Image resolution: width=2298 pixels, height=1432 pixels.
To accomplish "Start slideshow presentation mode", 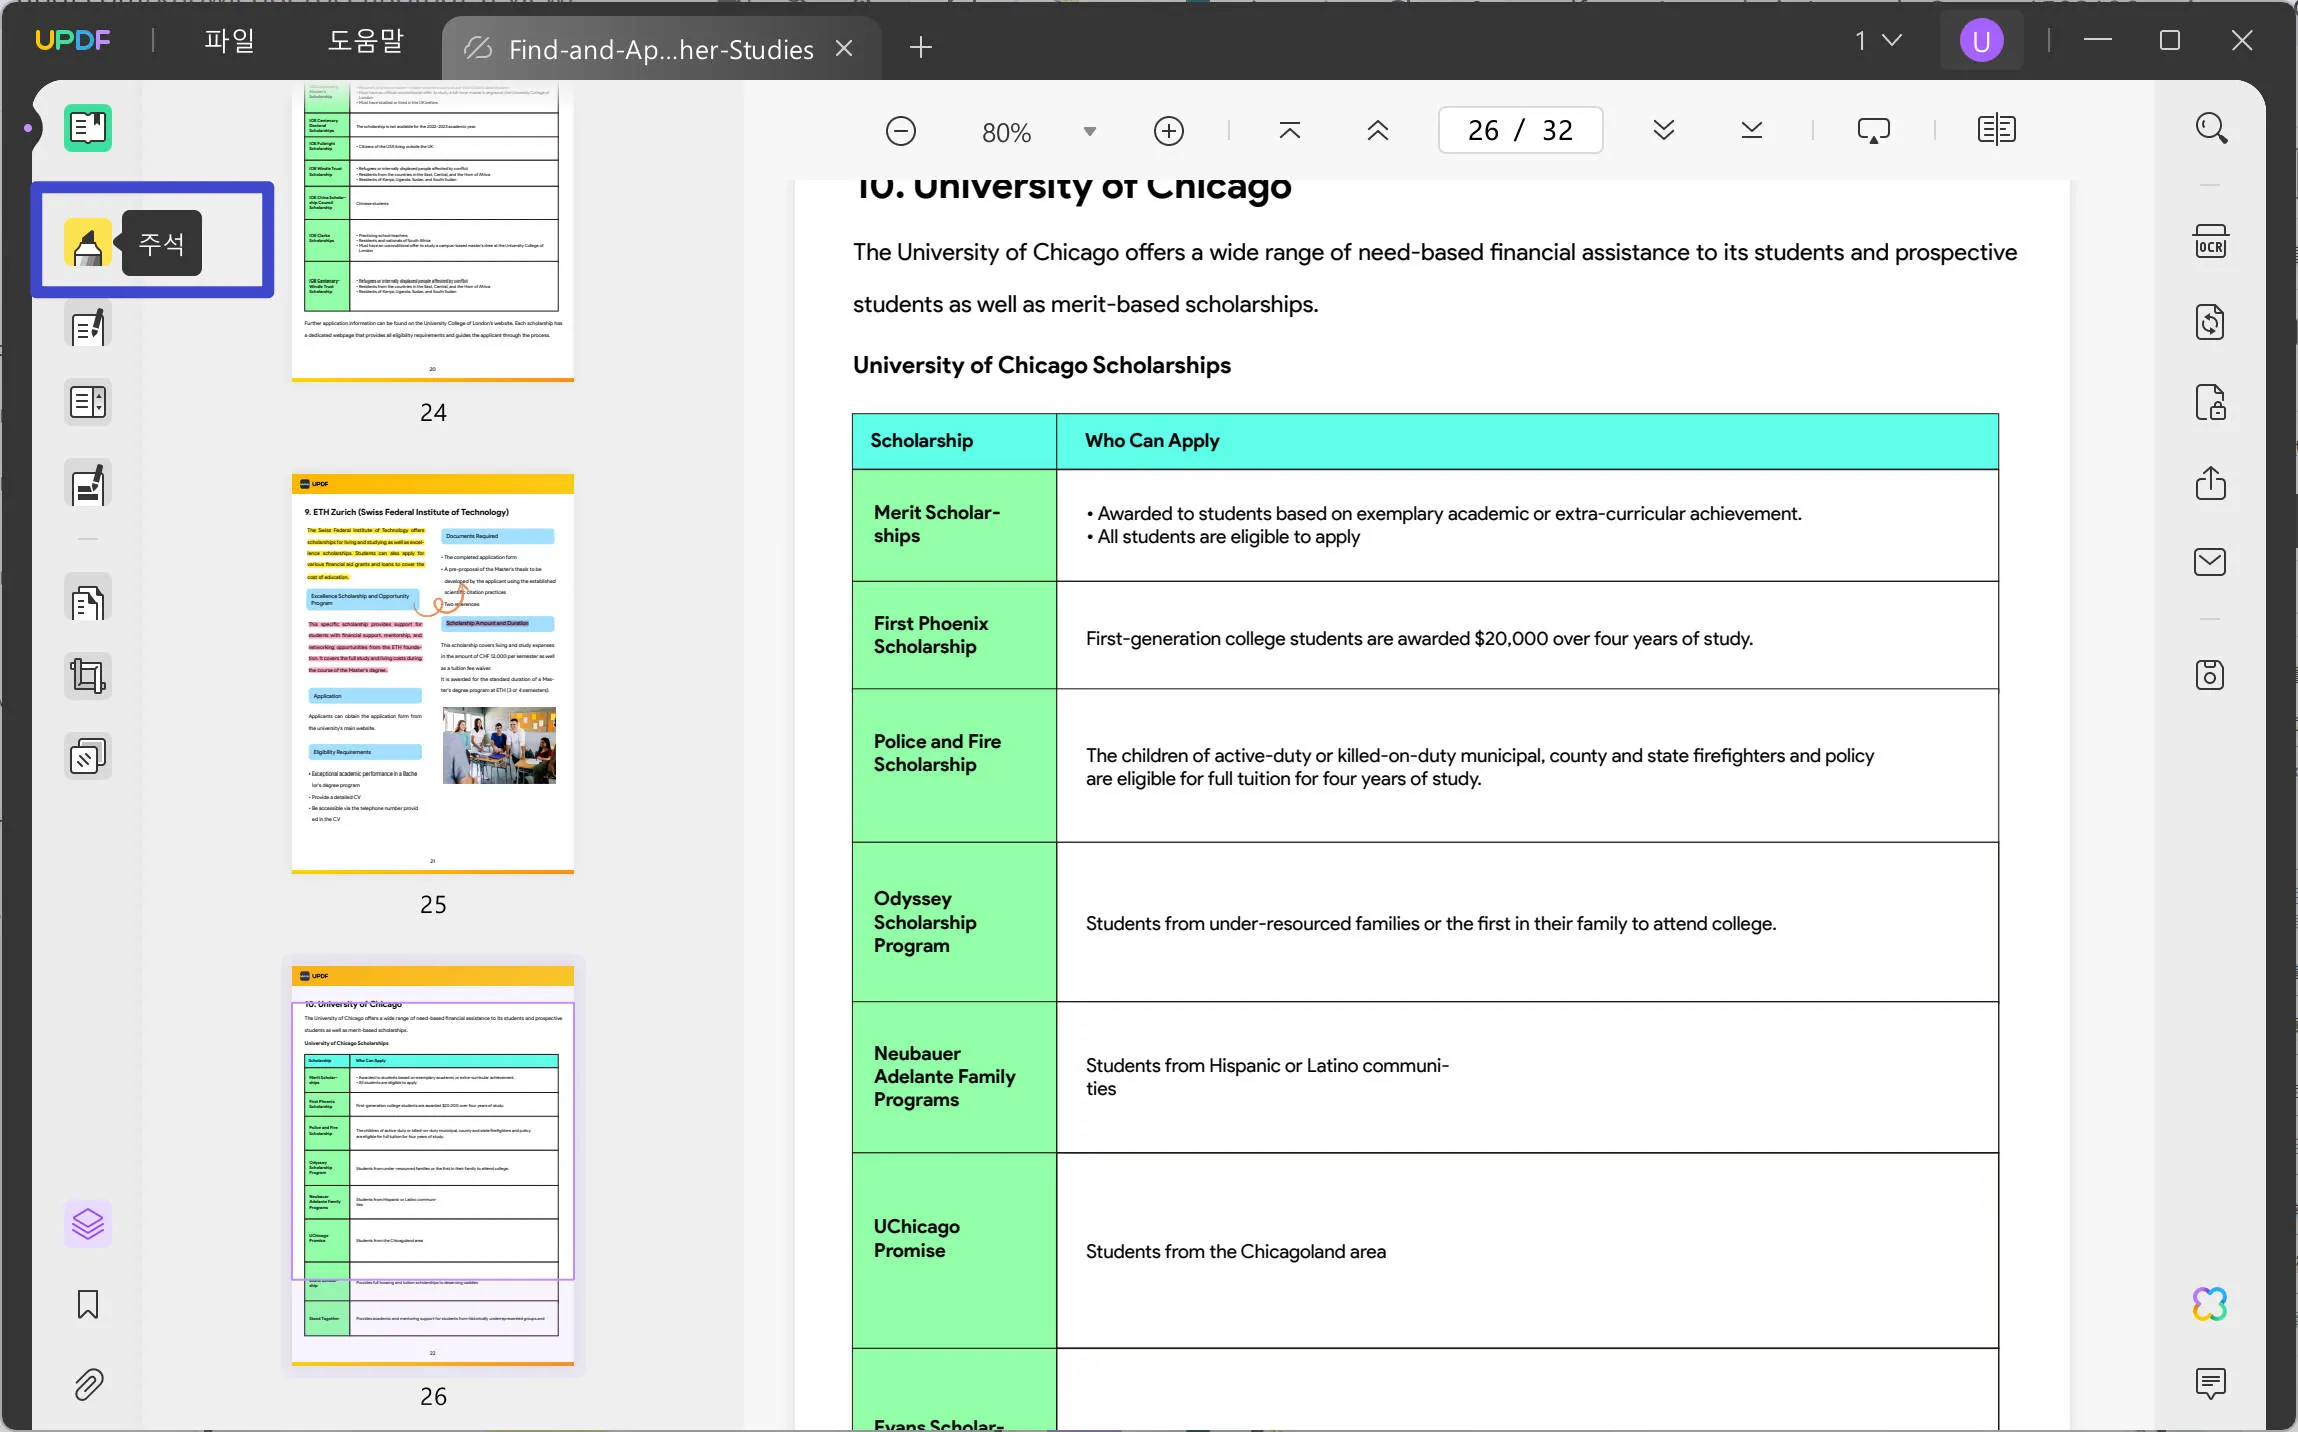I will [1874, 131].
